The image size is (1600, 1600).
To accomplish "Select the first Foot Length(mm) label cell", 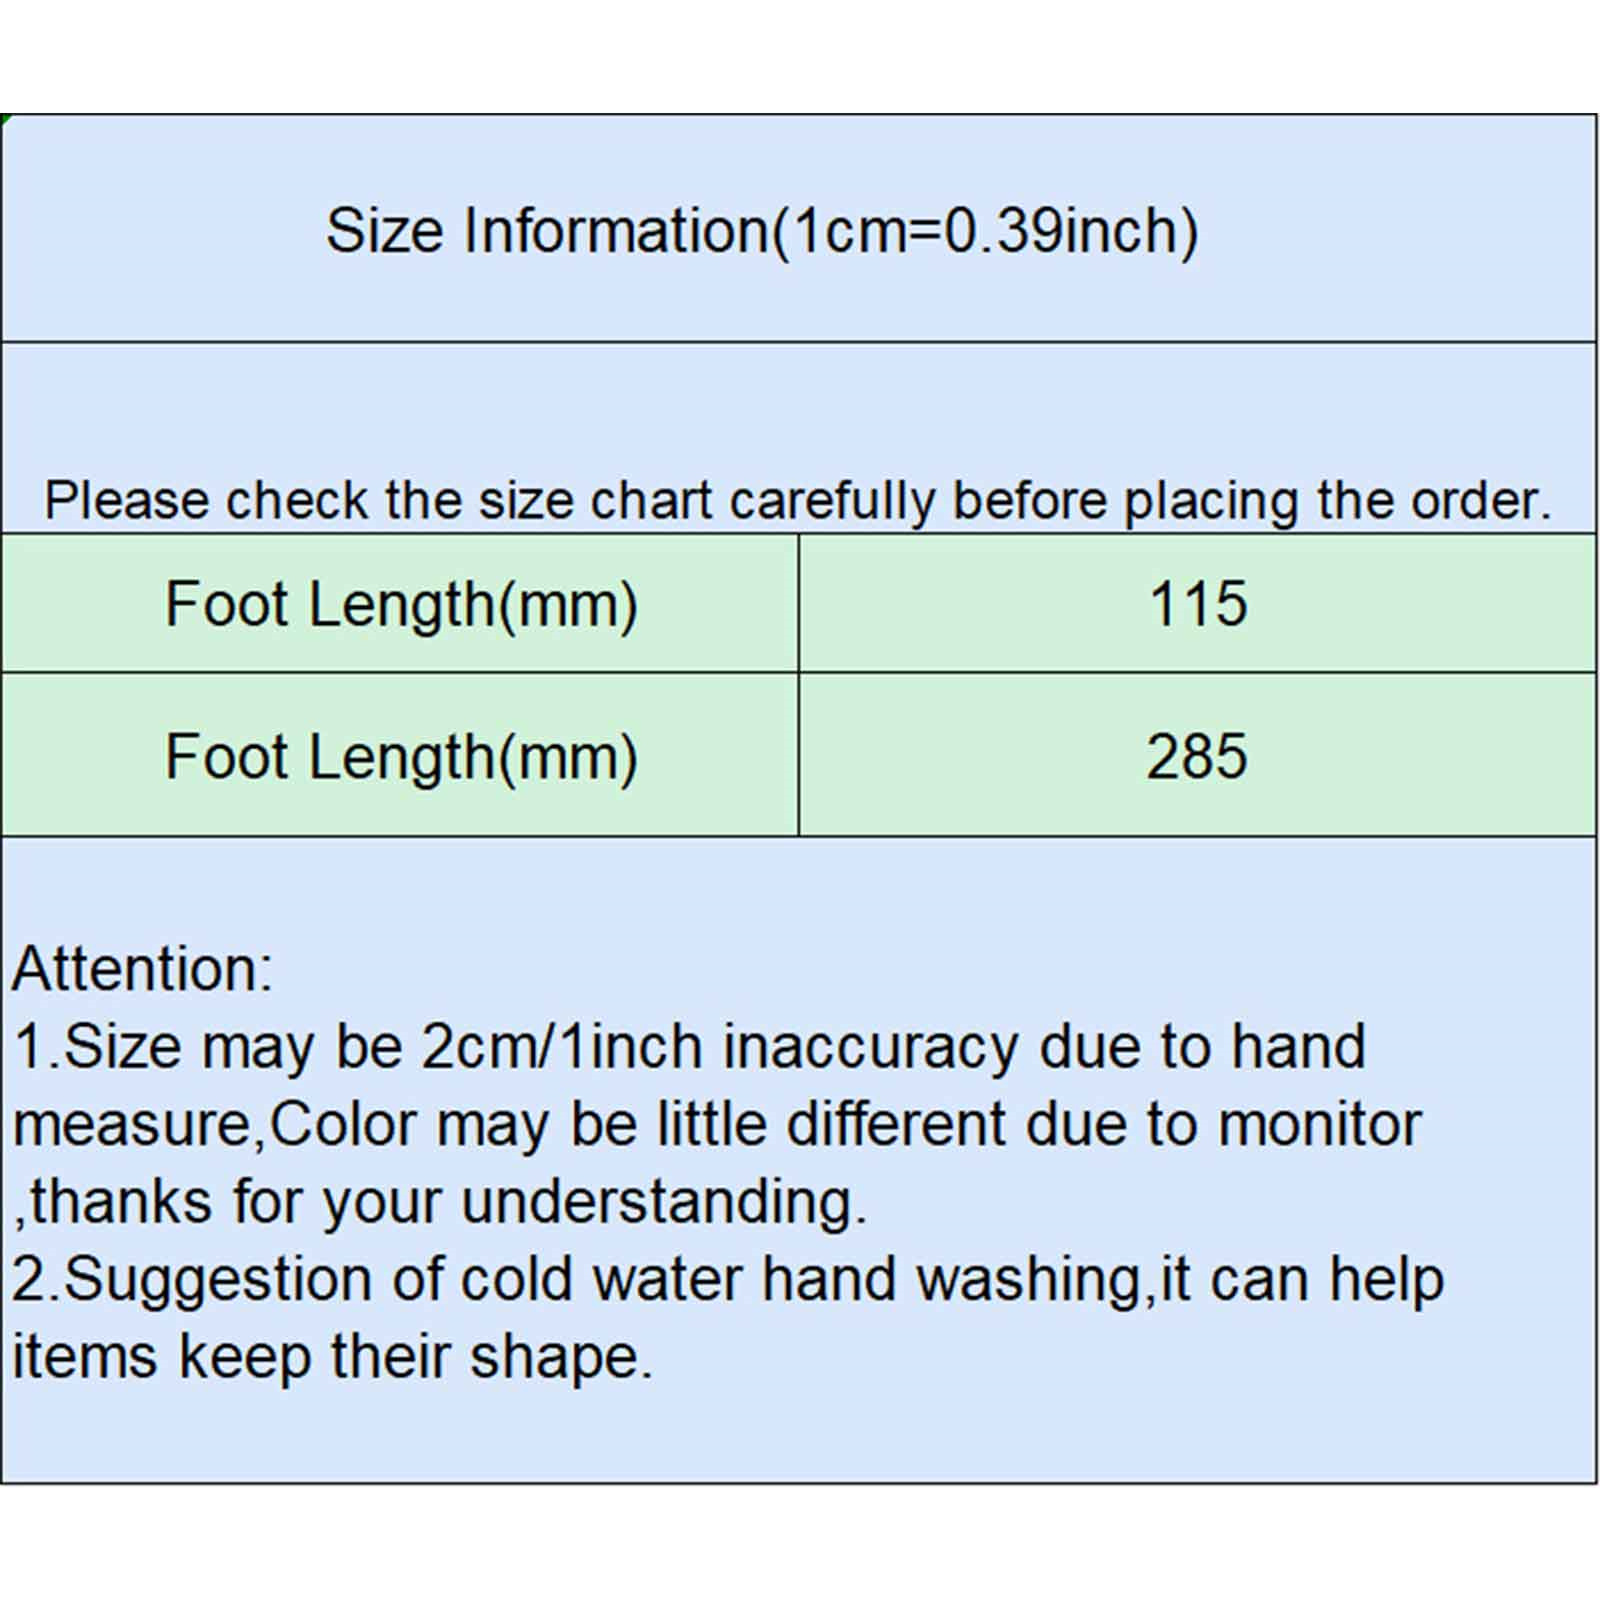I will point(400,604).
